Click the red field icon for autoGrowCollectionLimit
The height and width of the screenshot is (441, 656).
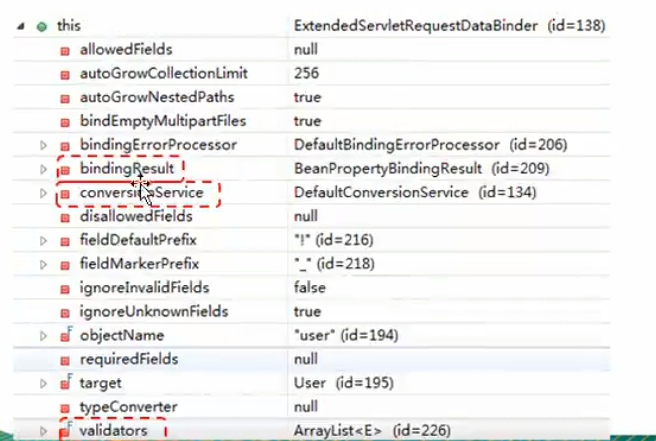click(65, 75)
